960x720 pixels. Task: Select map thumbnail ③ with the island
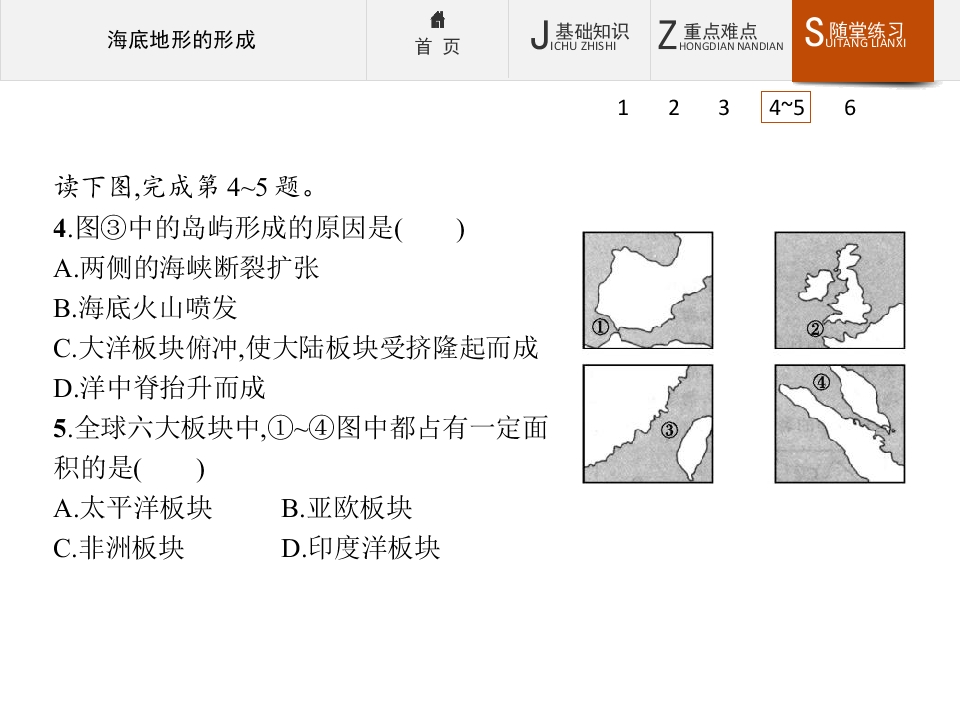(648, 423)
